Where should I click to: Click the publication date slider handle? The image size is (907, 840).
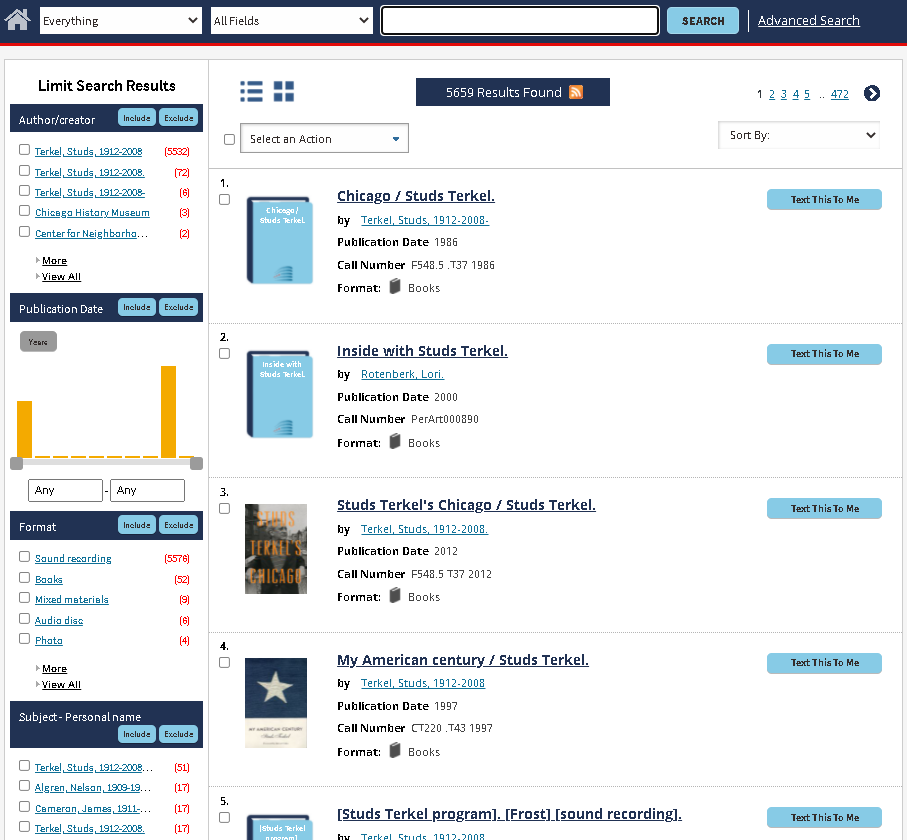15,463
